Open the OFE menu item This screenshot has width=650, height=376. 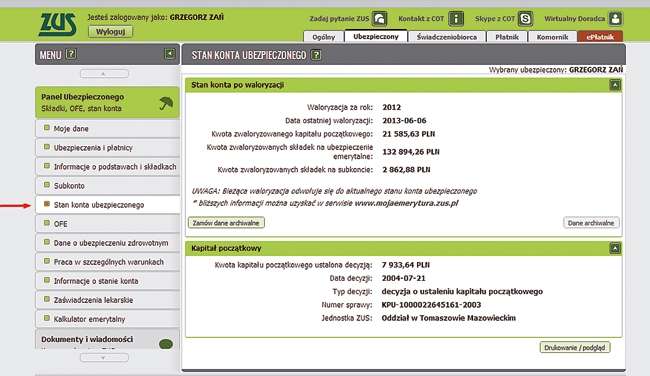[107, 224]
